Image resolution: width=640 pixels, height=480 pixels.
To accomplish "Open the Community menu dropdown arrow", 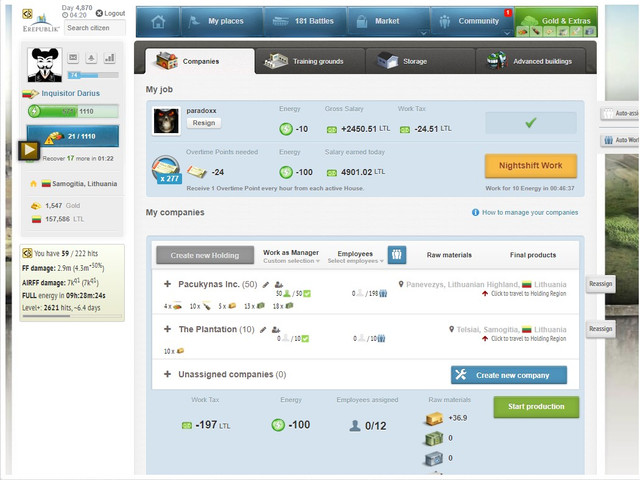I will (x=507, y=33).
